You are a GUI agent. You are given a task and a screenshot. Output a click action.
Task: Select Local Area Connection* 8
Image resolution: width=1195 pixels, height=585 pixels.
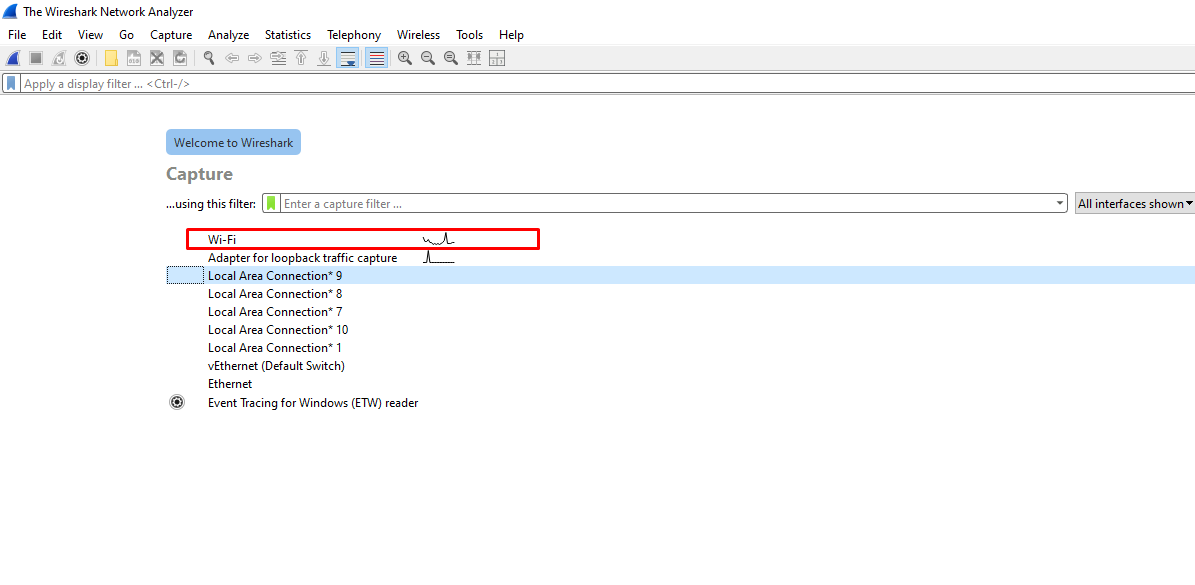point(275,293)
